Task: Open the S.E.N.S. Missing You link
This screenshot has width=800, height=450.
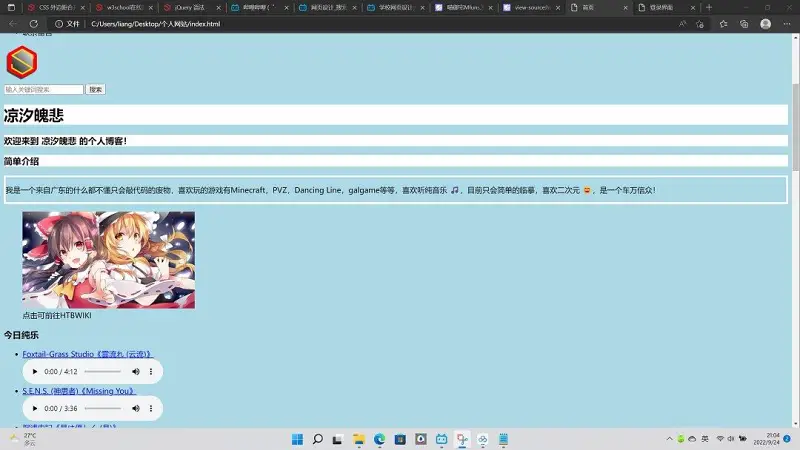Action: pos(79,391)
